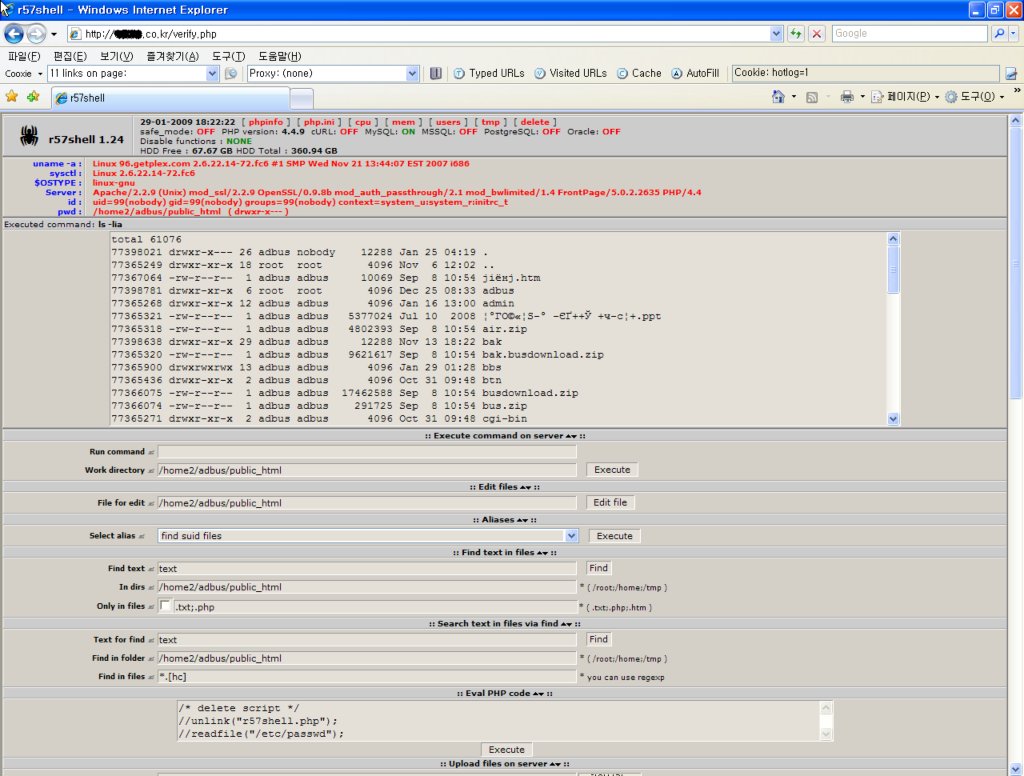Open the Tools gear menu in command bar
The width and height of the screenshot is (1024, 776).
point(974,97)
